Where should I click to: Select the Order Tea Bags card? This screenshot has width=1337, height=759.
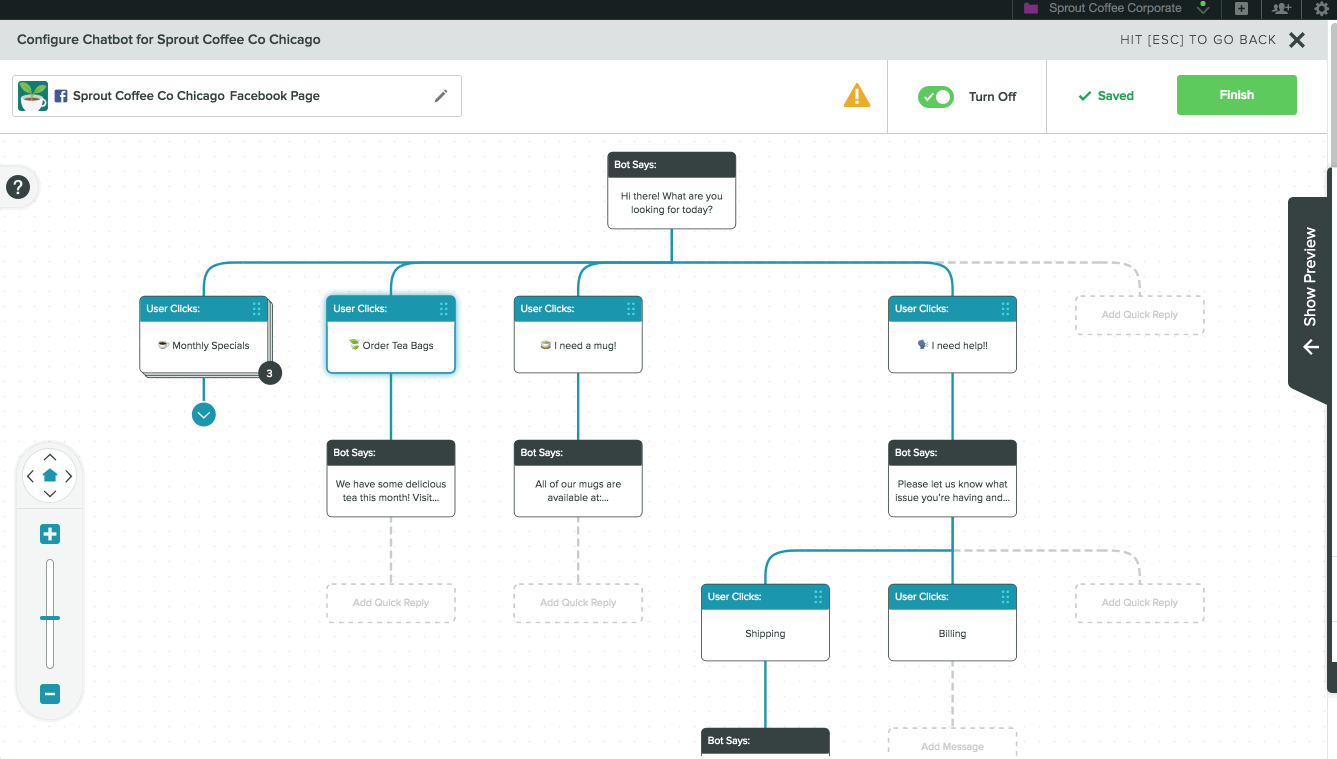[x=391, y=335]
